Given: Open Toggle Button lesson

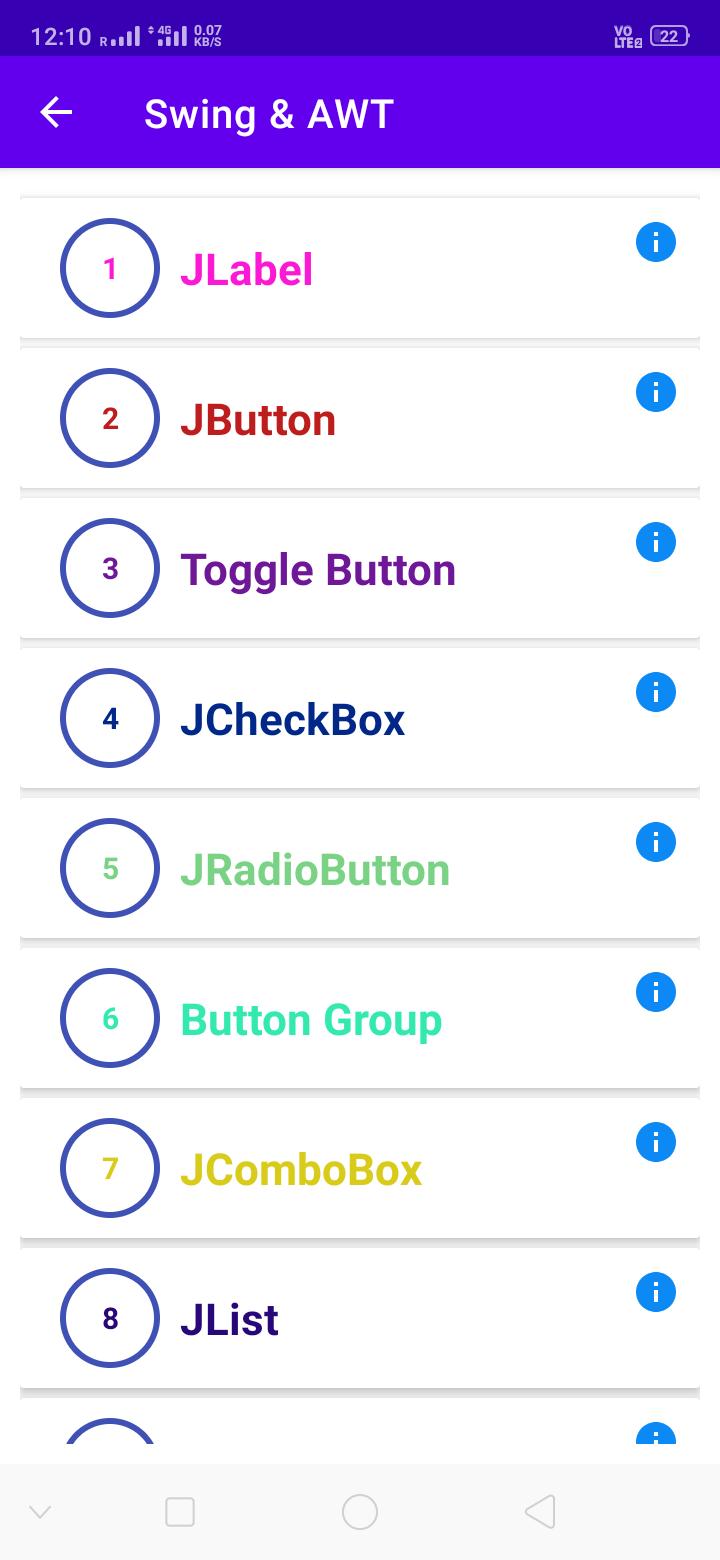Looking at the screenshot, I should click(360, 568).
